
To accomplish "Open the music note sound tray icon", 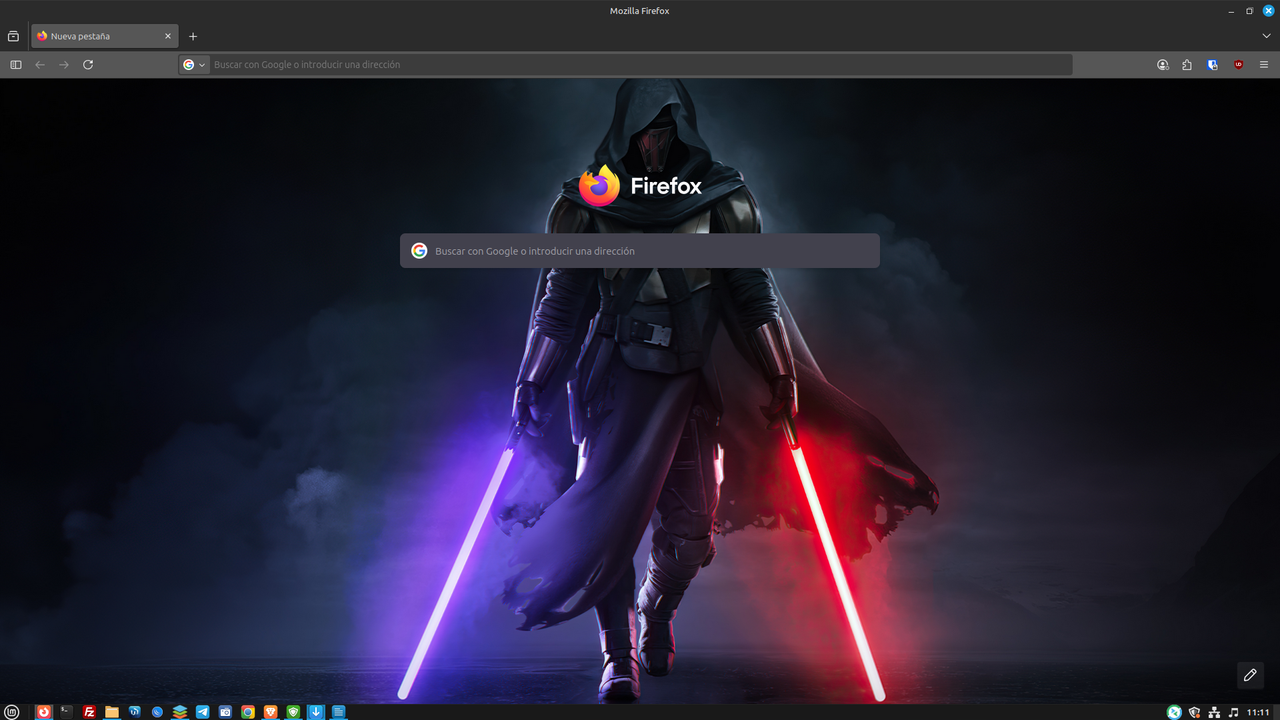I will pos(1233,712).
